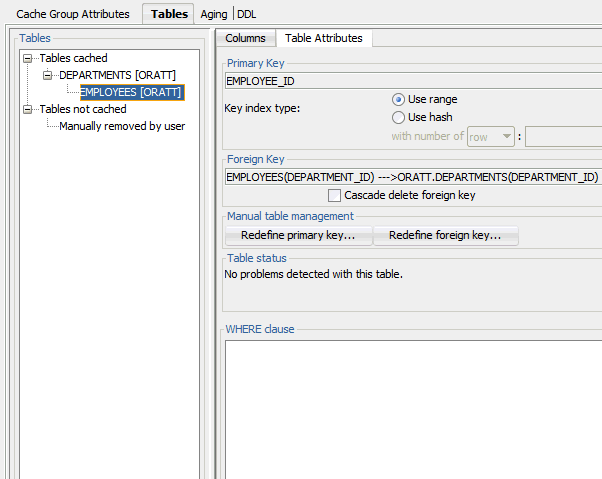The height and width of the screenshot is (479, 602).
Task: Collapse the Tables not cached node
Action: click(28, 109)
